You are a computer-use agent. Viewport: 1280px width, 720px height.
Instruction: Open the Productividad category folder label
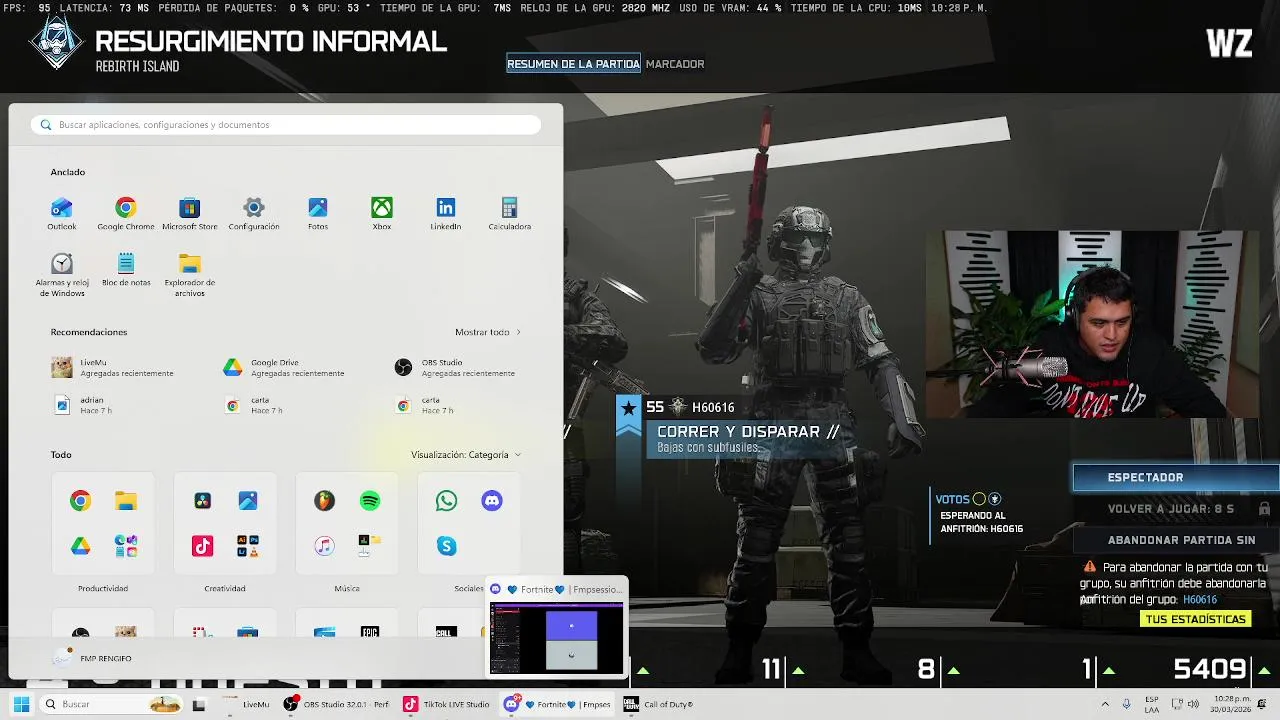pos(103,589)
